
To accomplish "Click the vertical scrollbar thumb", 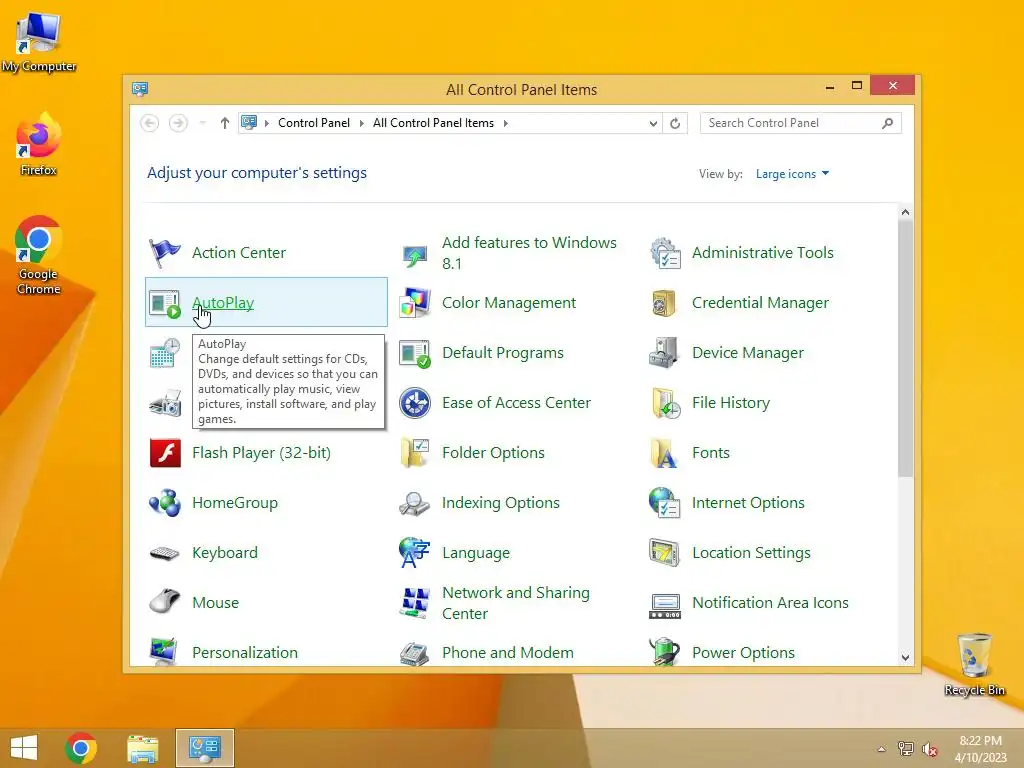I will pyautogui.click(x=905, y=348).
